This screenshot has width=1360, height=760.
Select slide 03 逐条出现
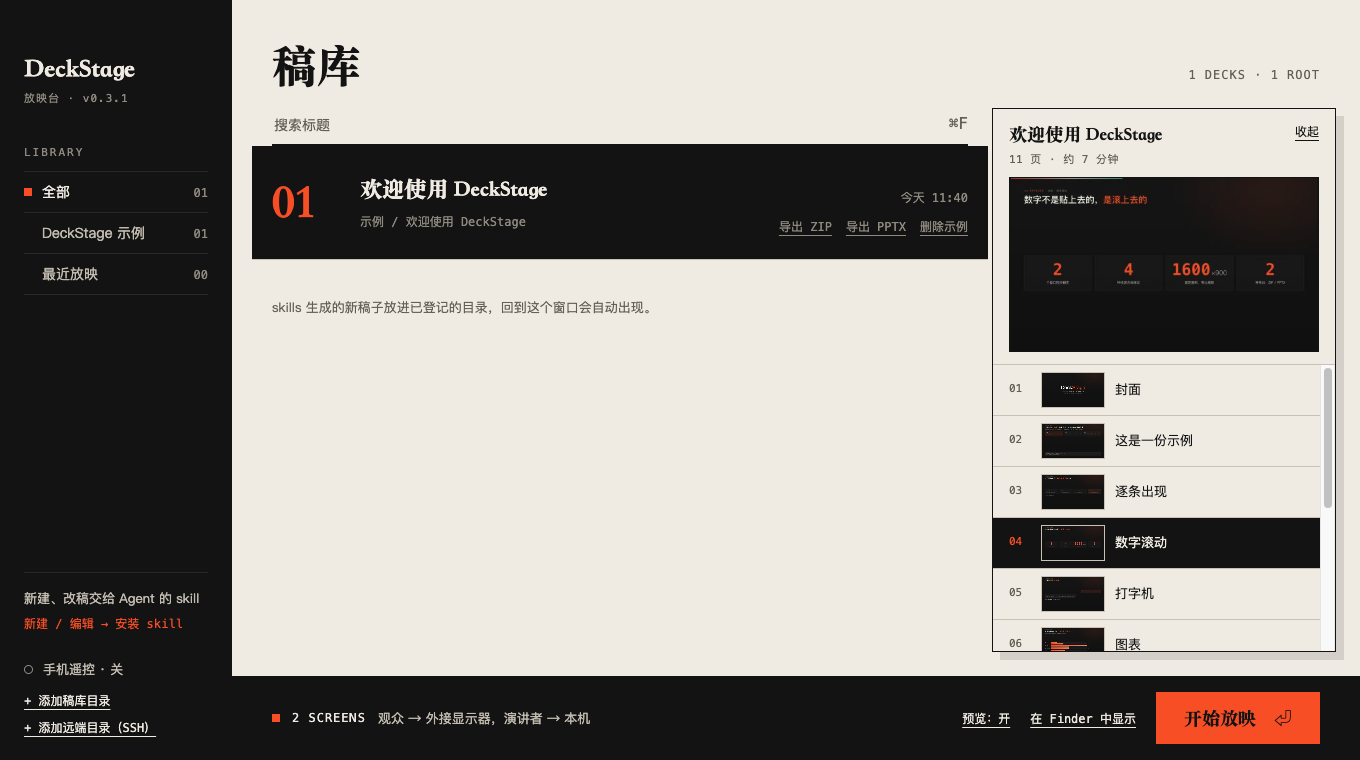coord(1156,491)
